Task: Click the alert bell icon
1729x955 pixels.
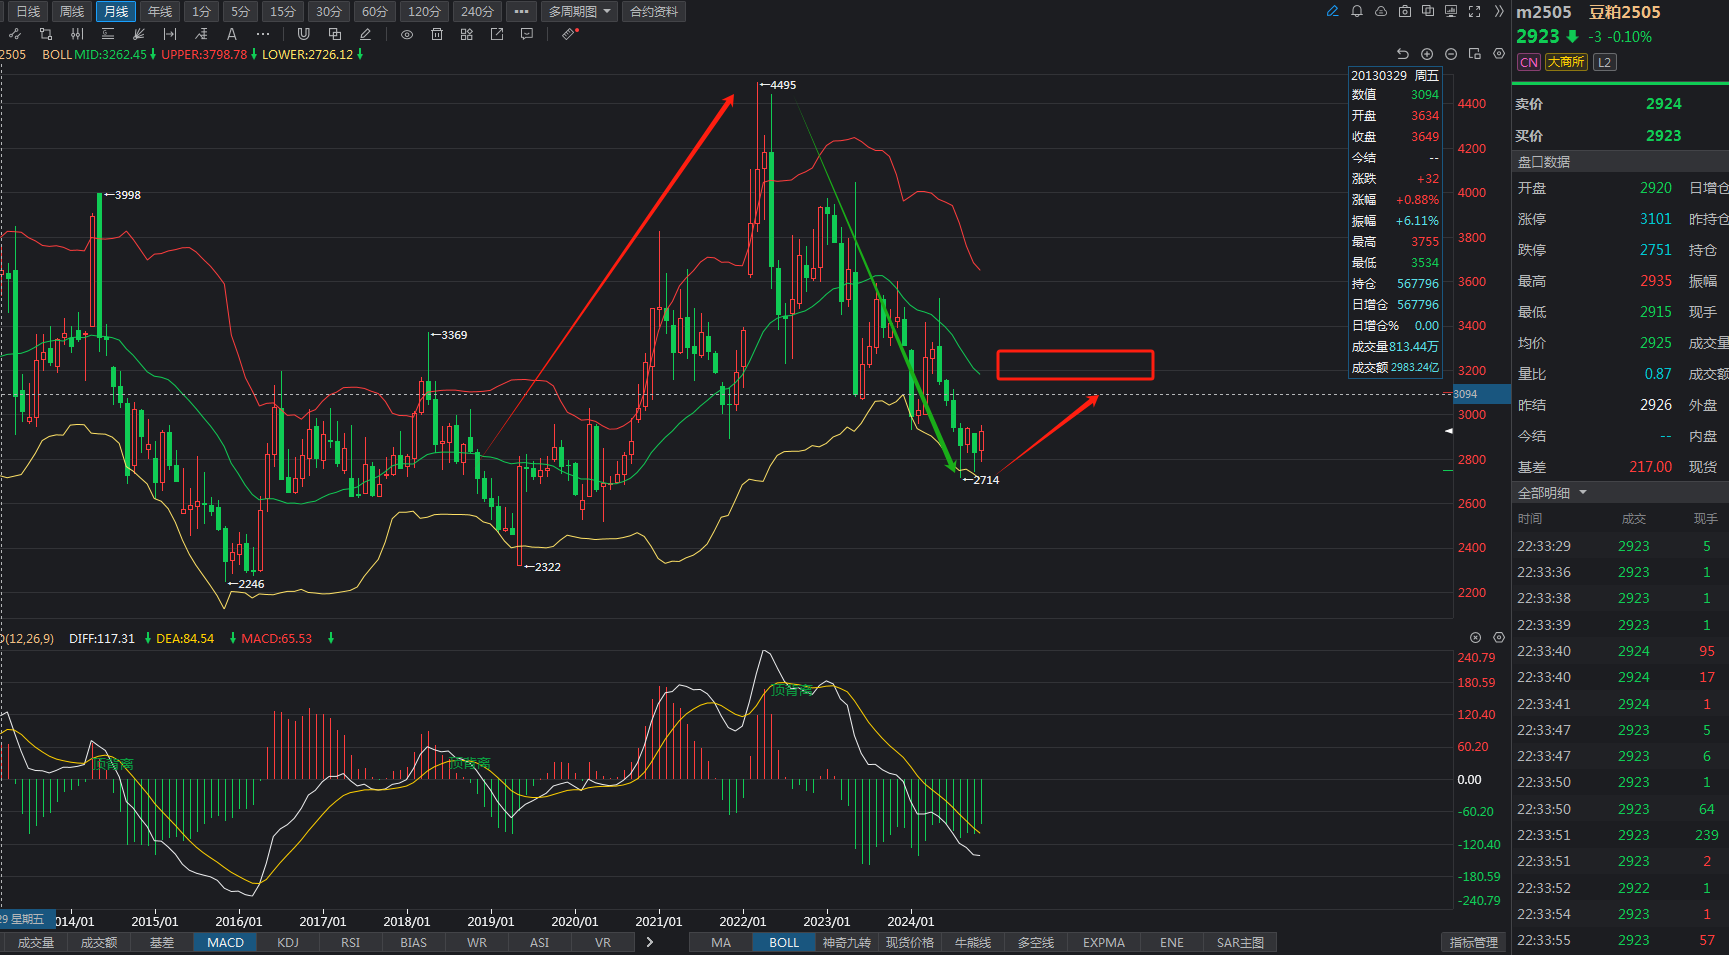Action: [1356, 11]
